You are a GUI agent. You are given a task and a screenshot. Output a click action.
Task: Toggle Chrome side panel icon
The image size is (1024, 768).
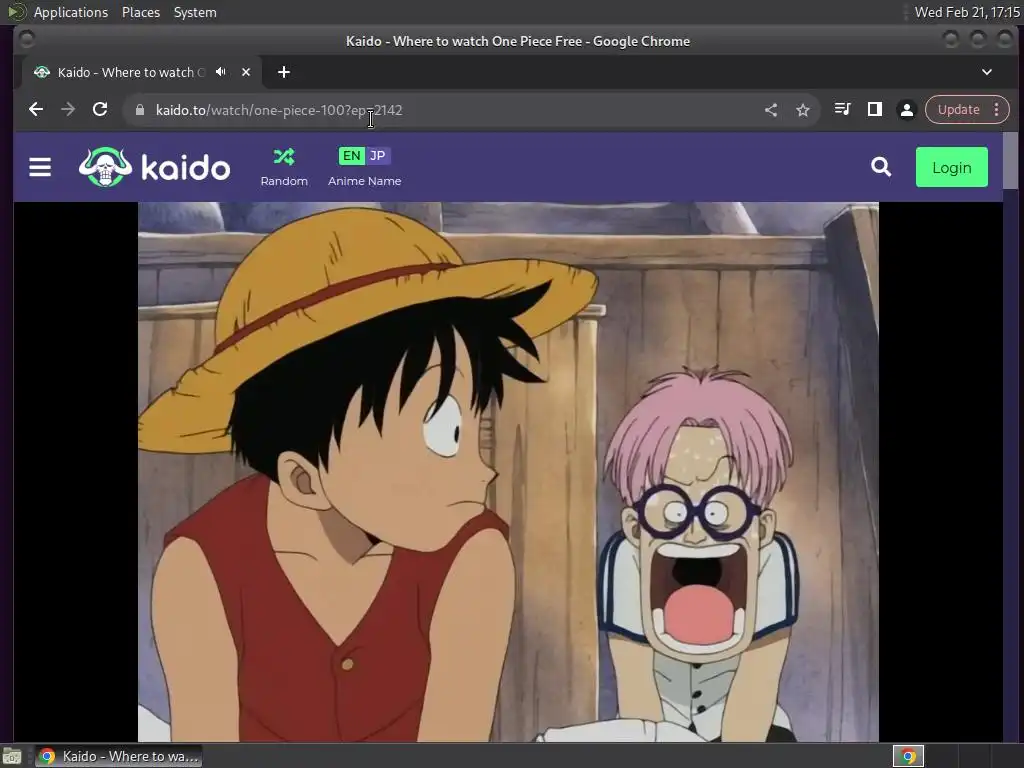coord(874,109)
